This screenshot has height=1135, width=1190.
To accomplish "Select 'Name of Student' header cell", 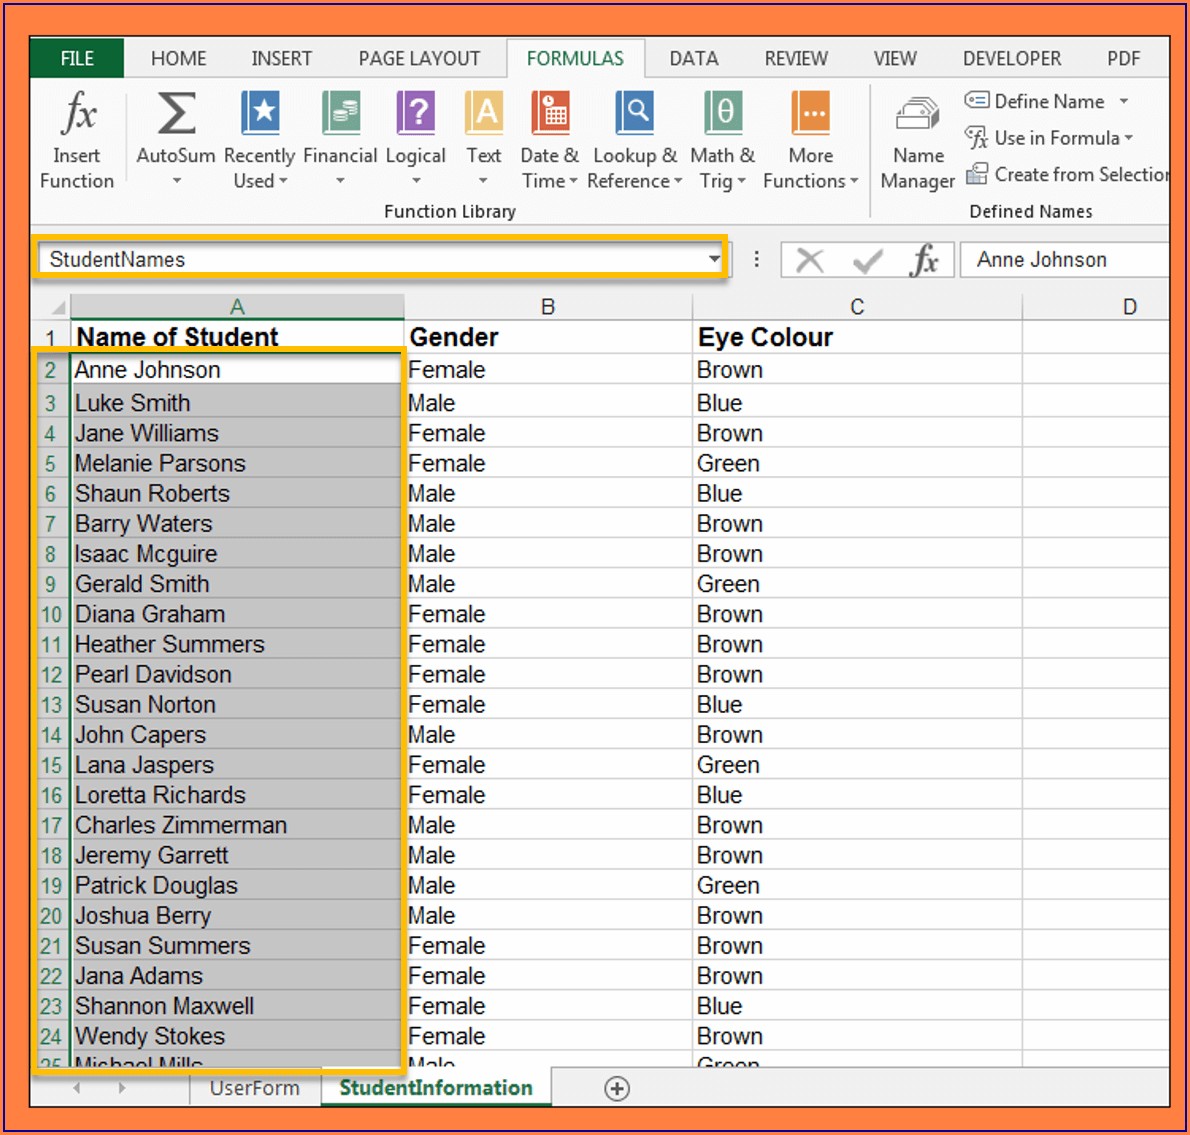I will click(237, 337).
